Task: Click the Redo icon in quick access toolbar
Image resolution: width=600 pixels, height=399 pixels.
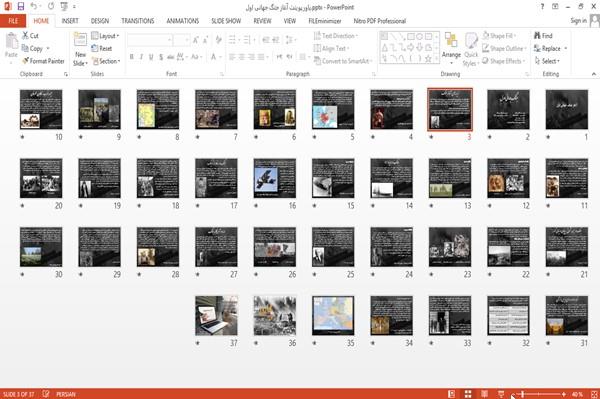Action: (51, 7)
